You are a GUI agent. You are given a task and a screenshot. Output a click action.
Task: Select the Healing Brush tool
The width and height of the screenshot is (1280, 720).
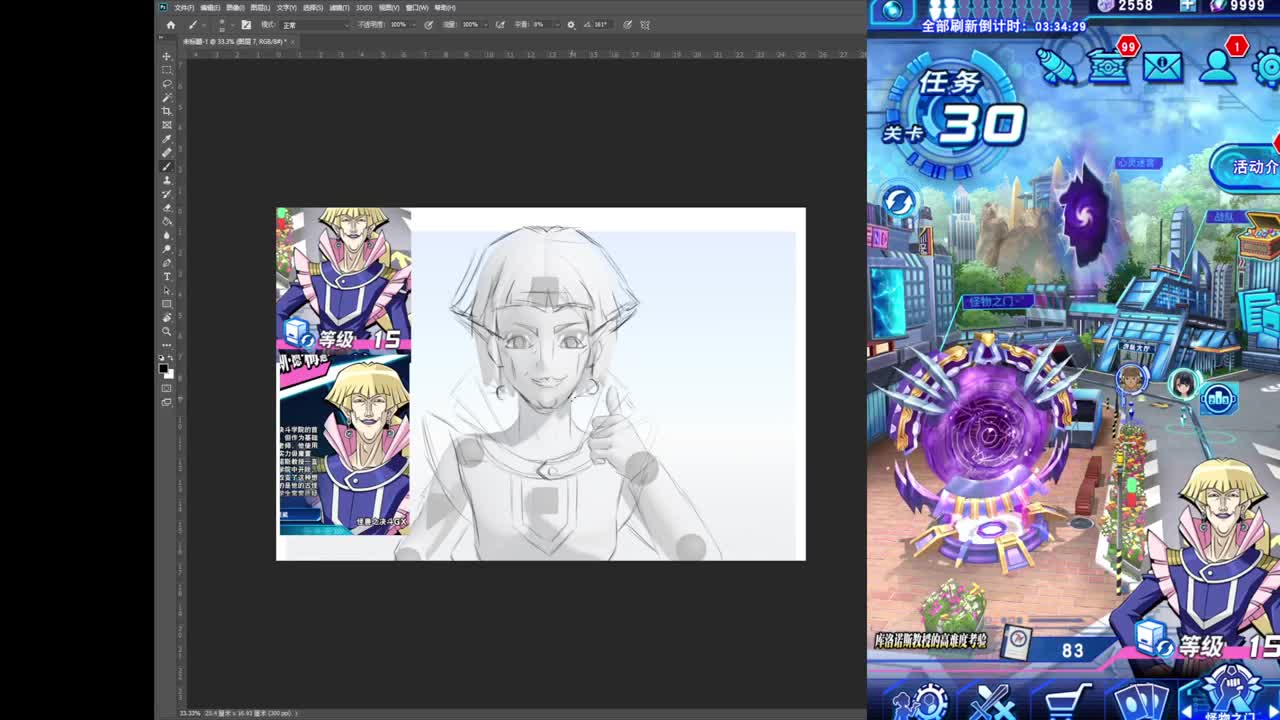167,153
